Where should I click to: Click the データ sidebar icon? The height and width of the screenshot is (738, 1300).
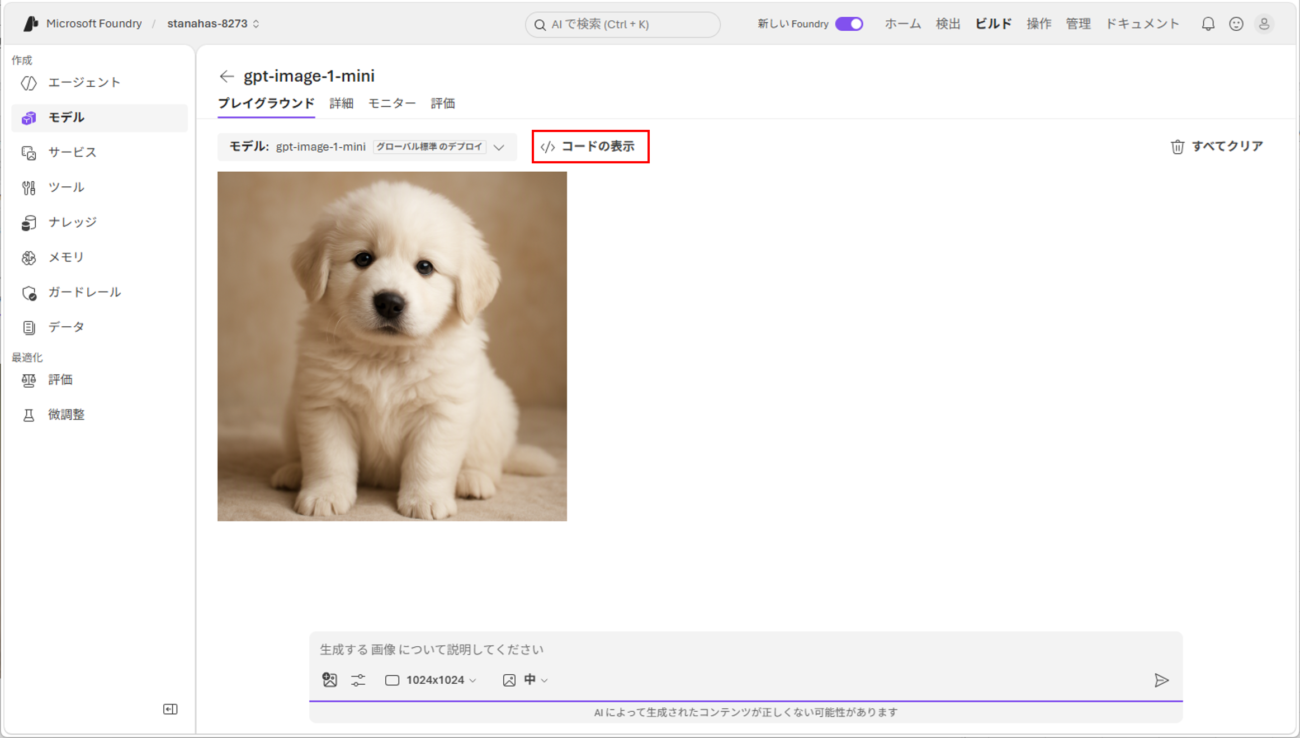29,328
